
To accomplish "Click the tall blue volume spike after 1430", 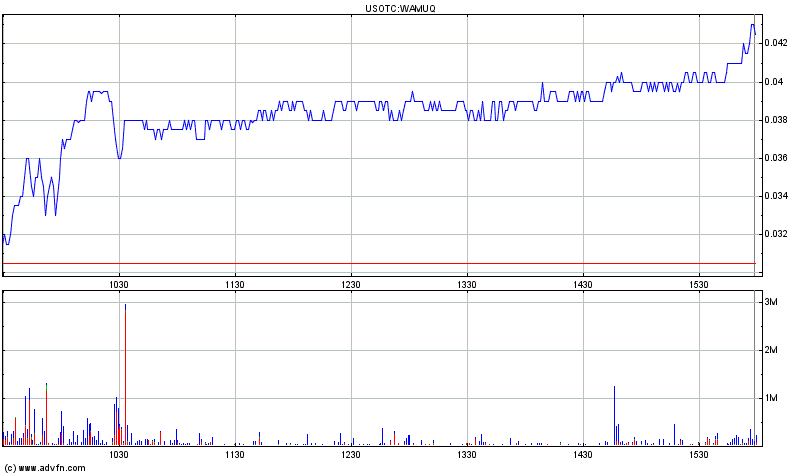I will click(614, 416).
